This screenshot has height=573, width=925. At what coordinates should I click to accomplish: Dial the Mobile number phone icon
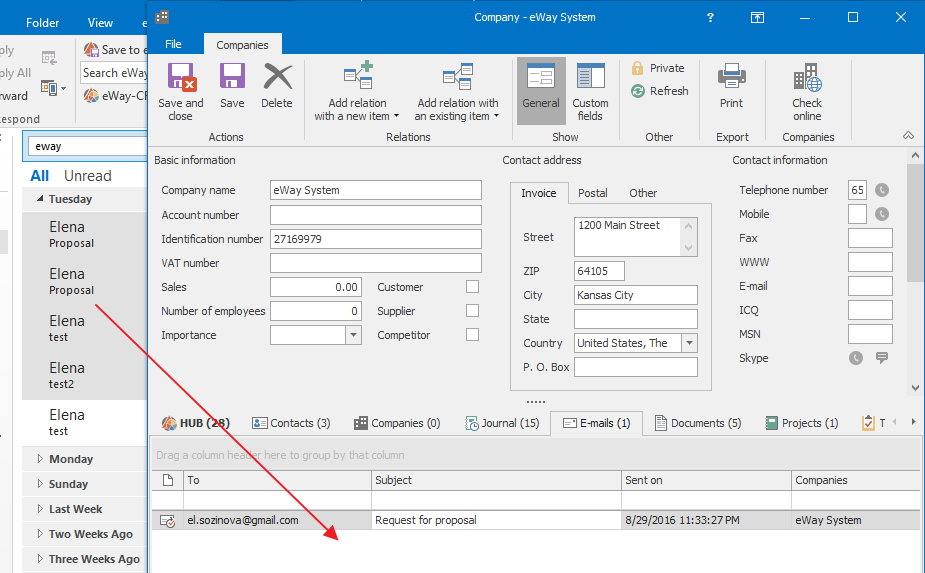(881, 214)
